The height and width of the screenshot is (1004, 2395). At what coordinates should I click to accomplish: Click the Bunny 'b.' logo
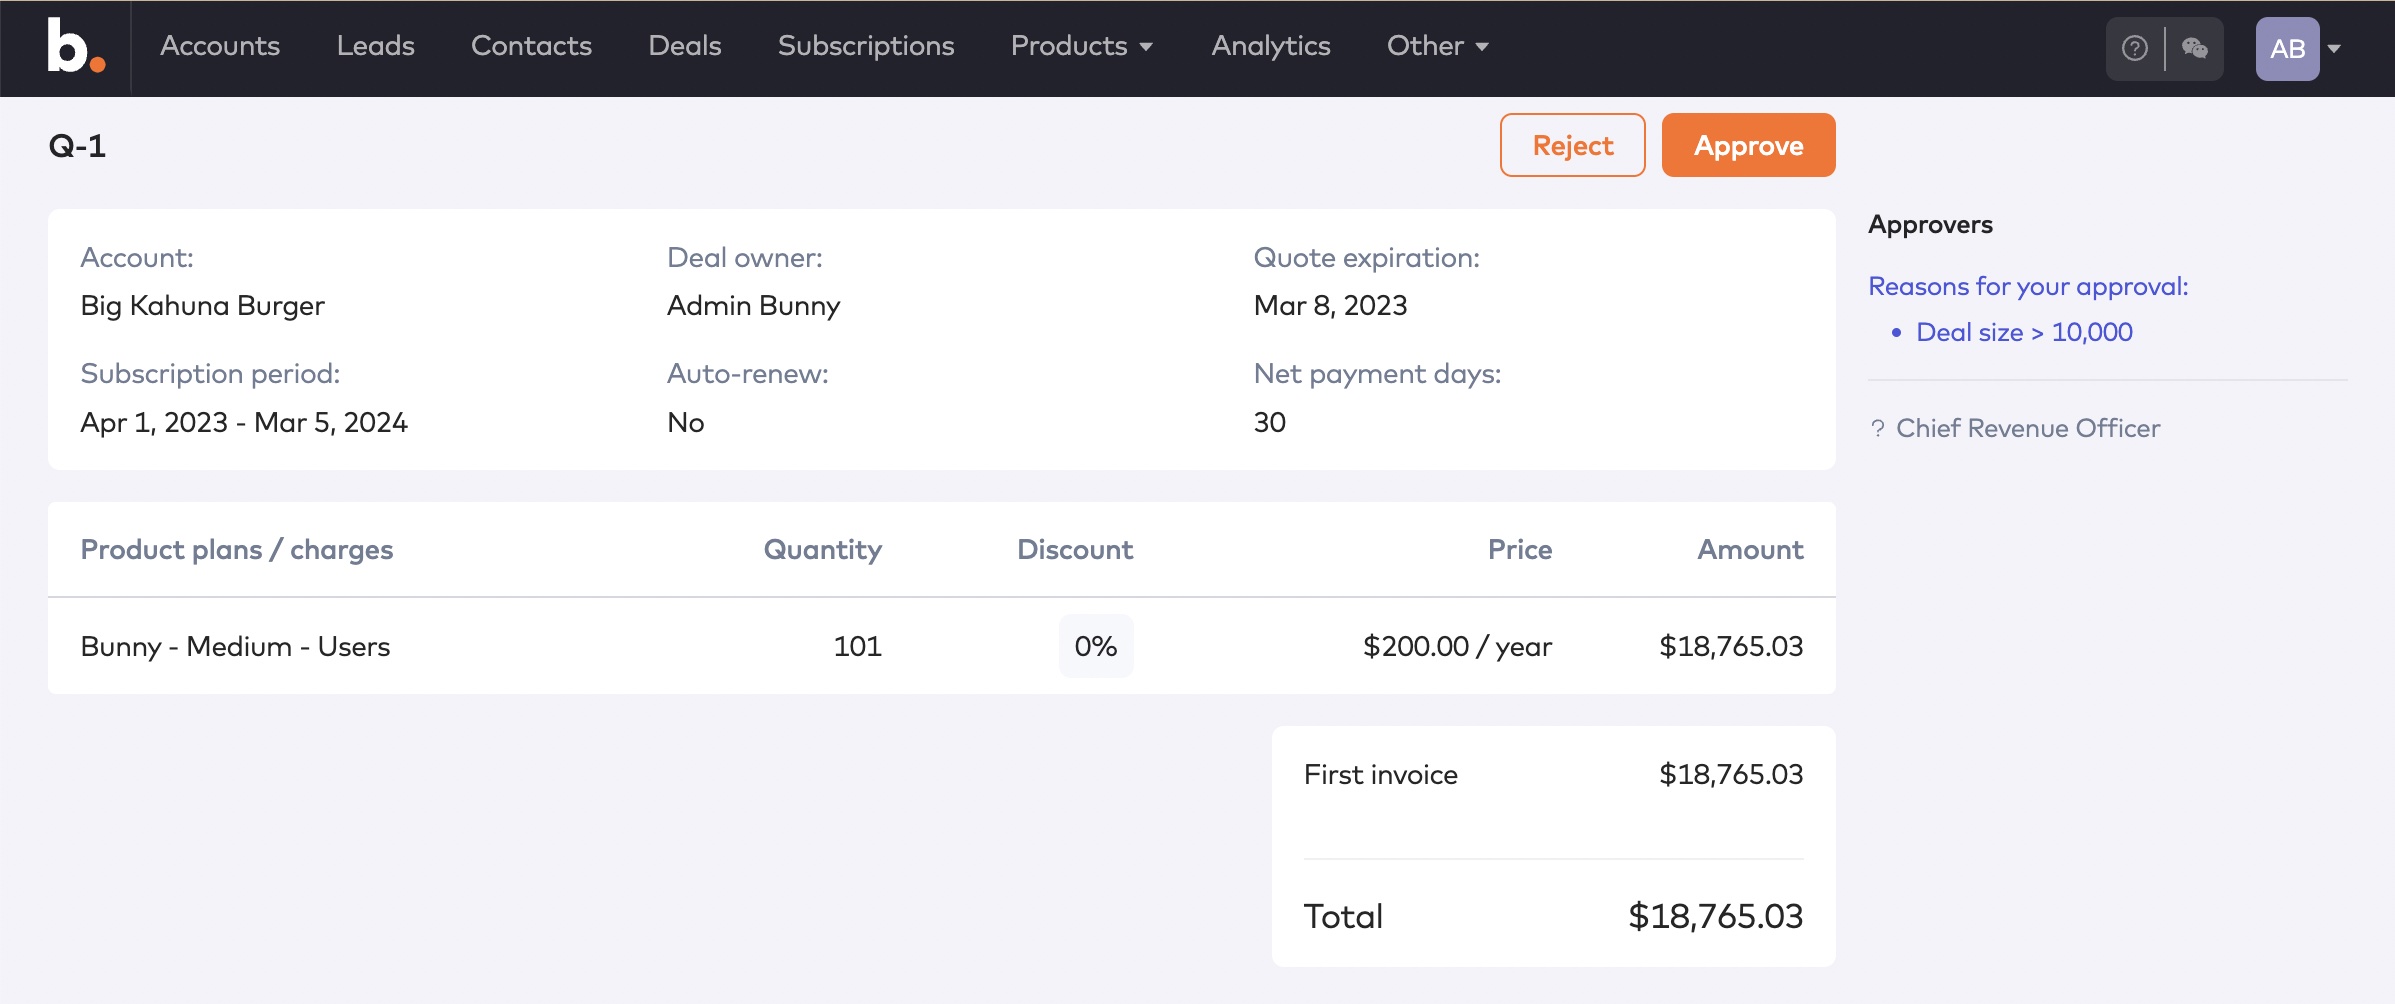pos(76,46)
